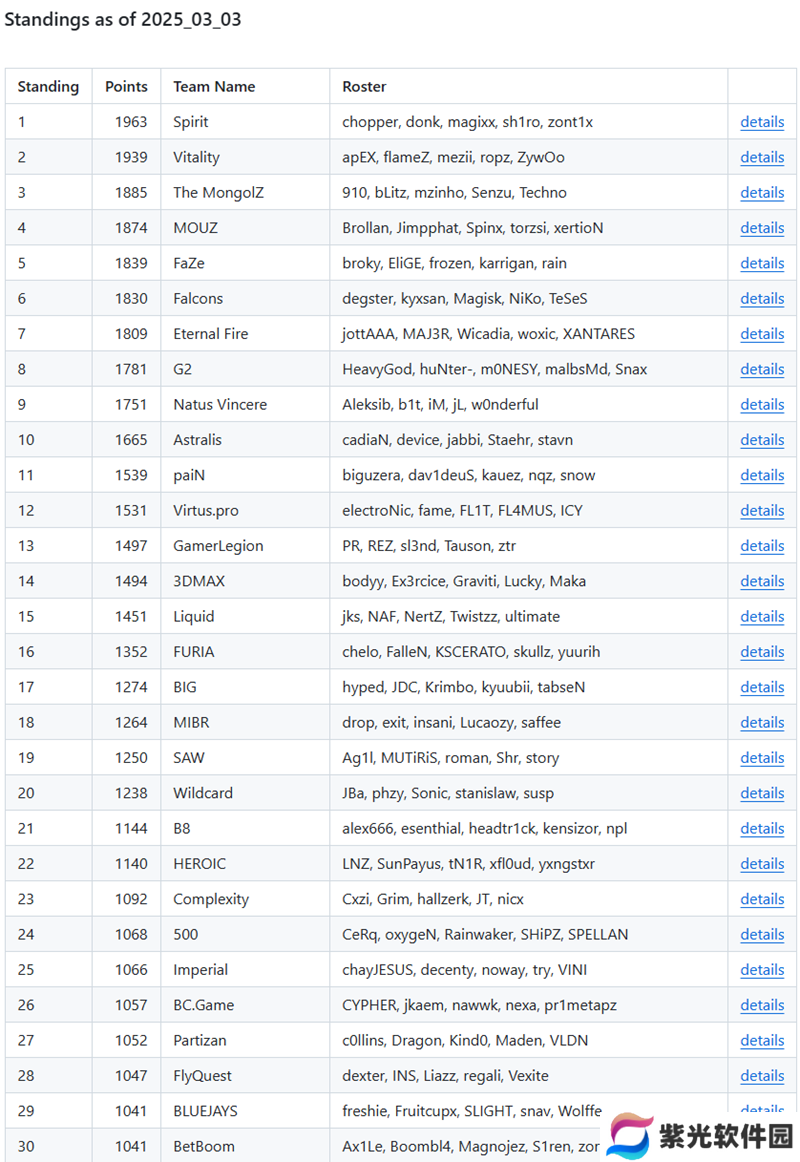Click roster chelo, FalleN, KSCERATO, skullz, yuurih

(x=471, y=651)
